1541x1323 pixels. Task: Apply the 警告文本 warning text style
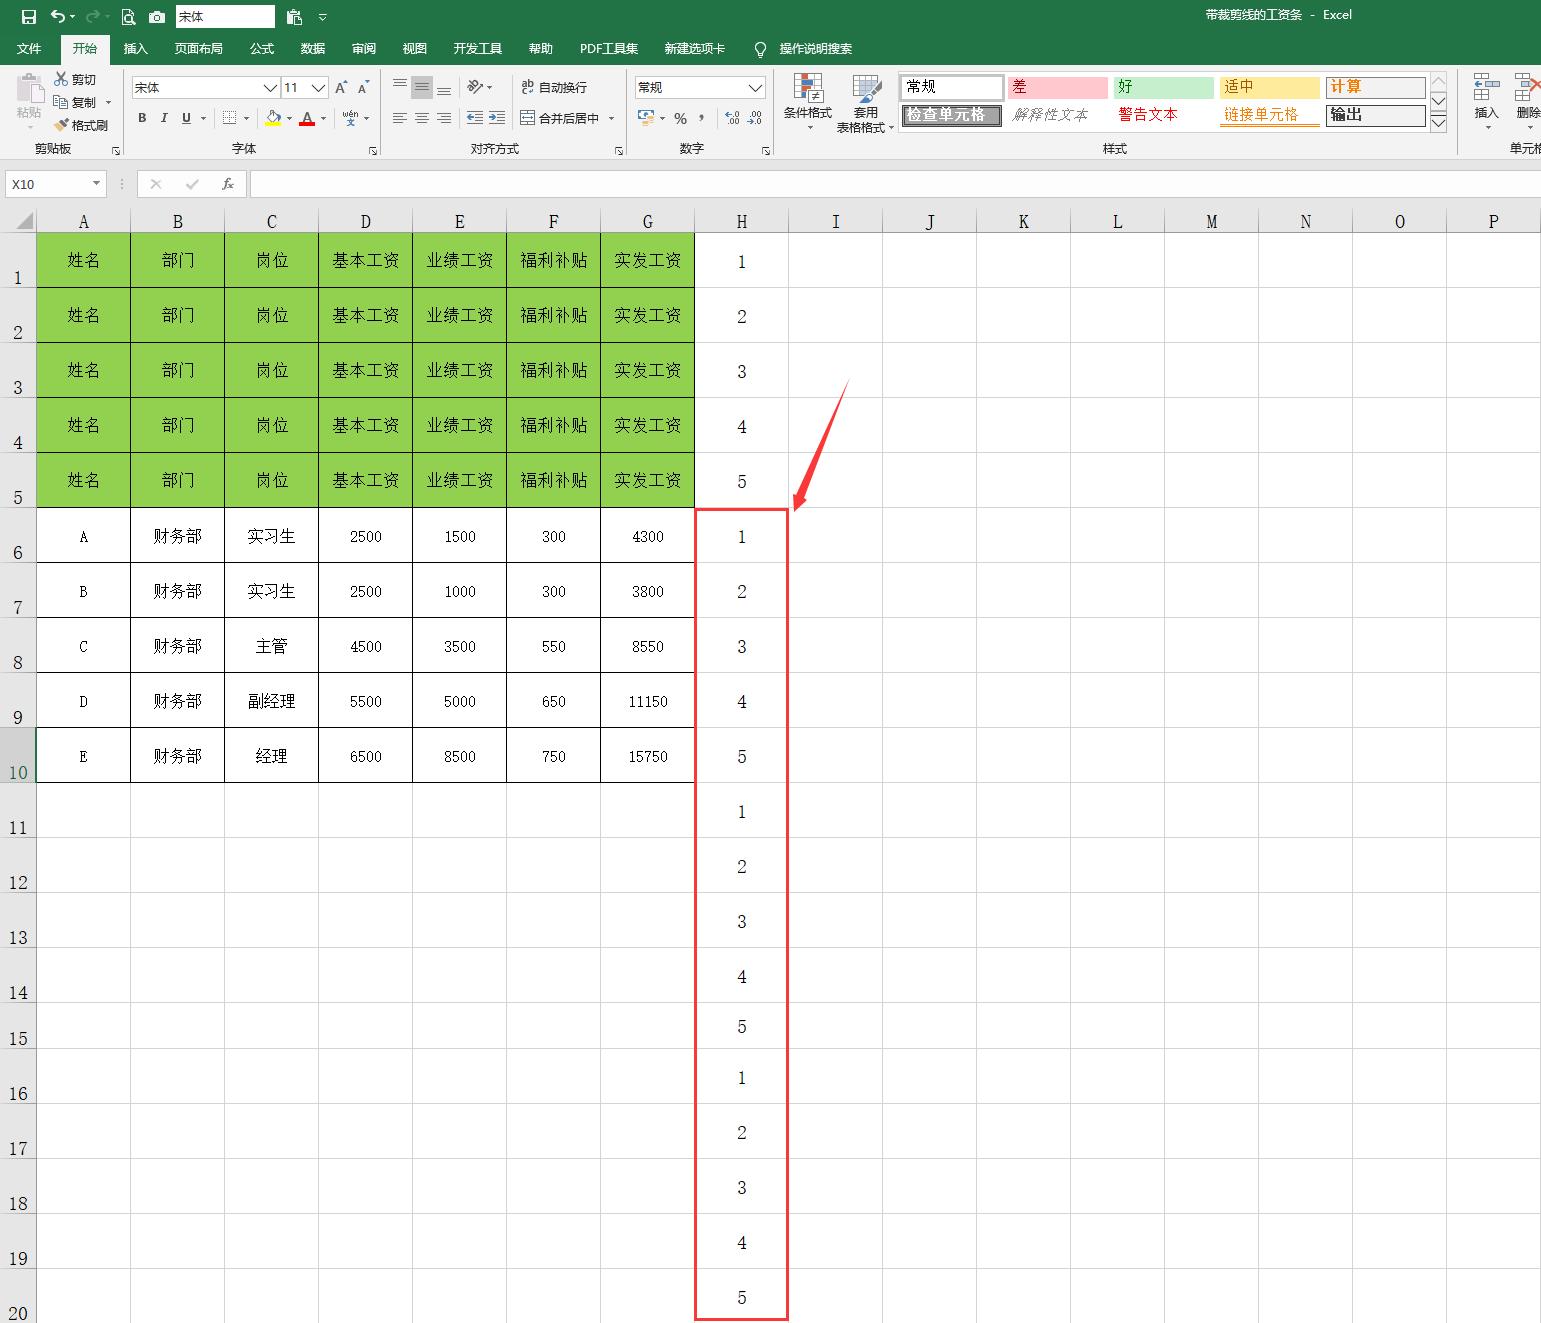click(1163, 115)
